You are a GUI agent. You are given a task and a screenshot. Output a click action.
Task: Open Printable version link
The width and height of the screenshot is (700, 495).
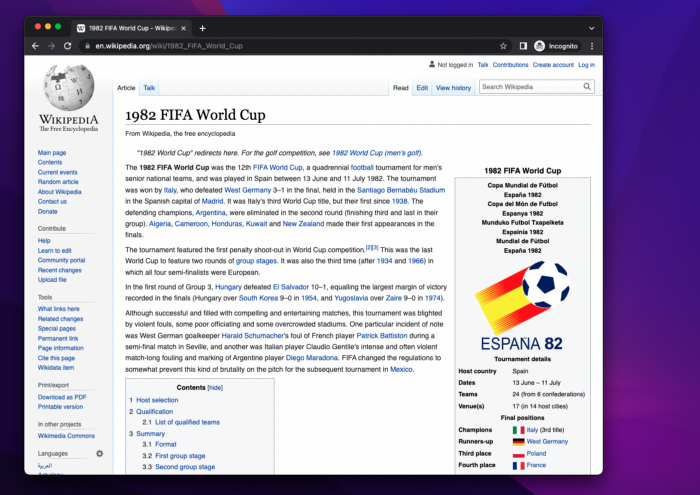(60, 407)
